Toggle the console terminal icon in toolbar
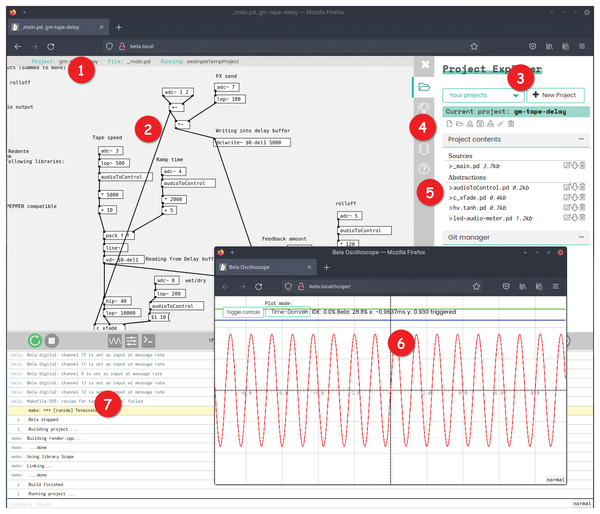Screen dimensions: 600x514 click(x=148, y=341)
